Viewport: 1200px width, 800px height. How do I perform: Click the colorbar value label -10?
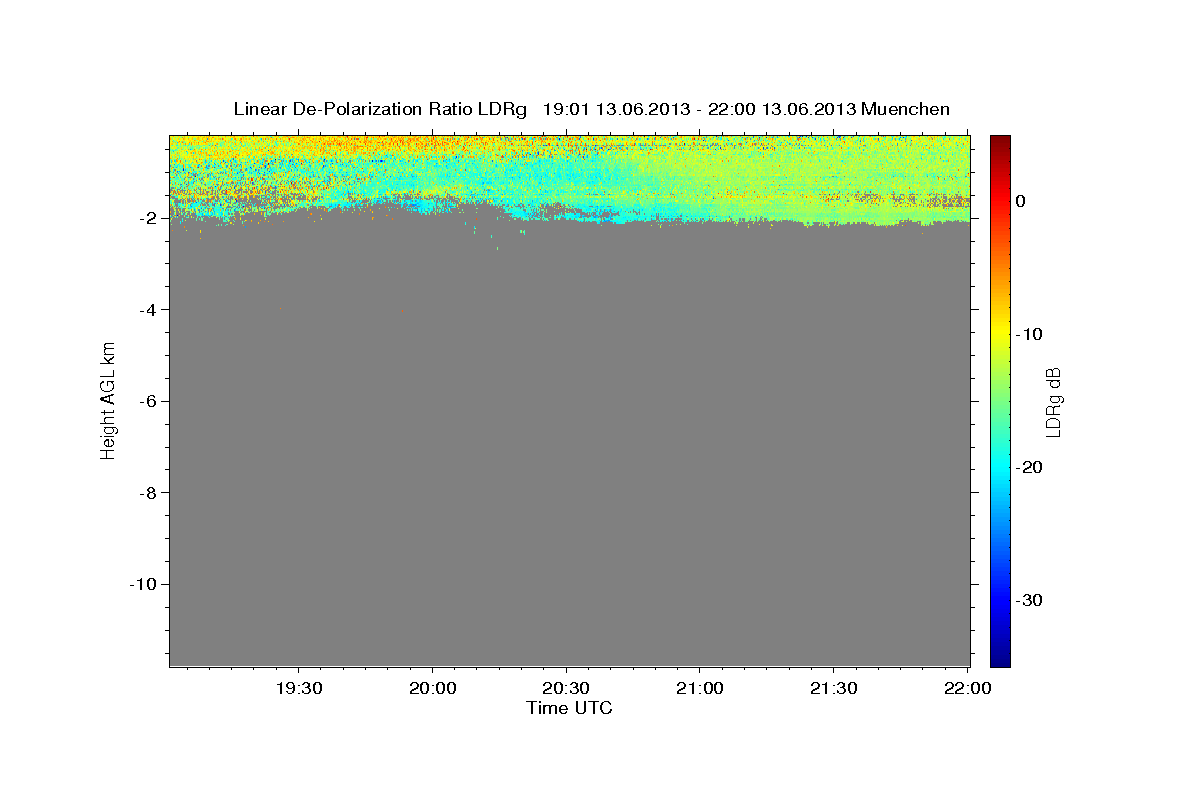(x=1030, y=334)
